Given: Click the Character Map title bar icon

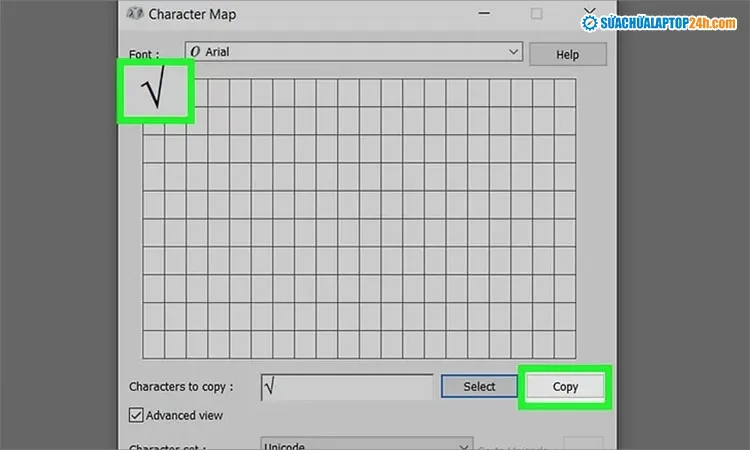Looking at the screenshot, I should point(134,15).
